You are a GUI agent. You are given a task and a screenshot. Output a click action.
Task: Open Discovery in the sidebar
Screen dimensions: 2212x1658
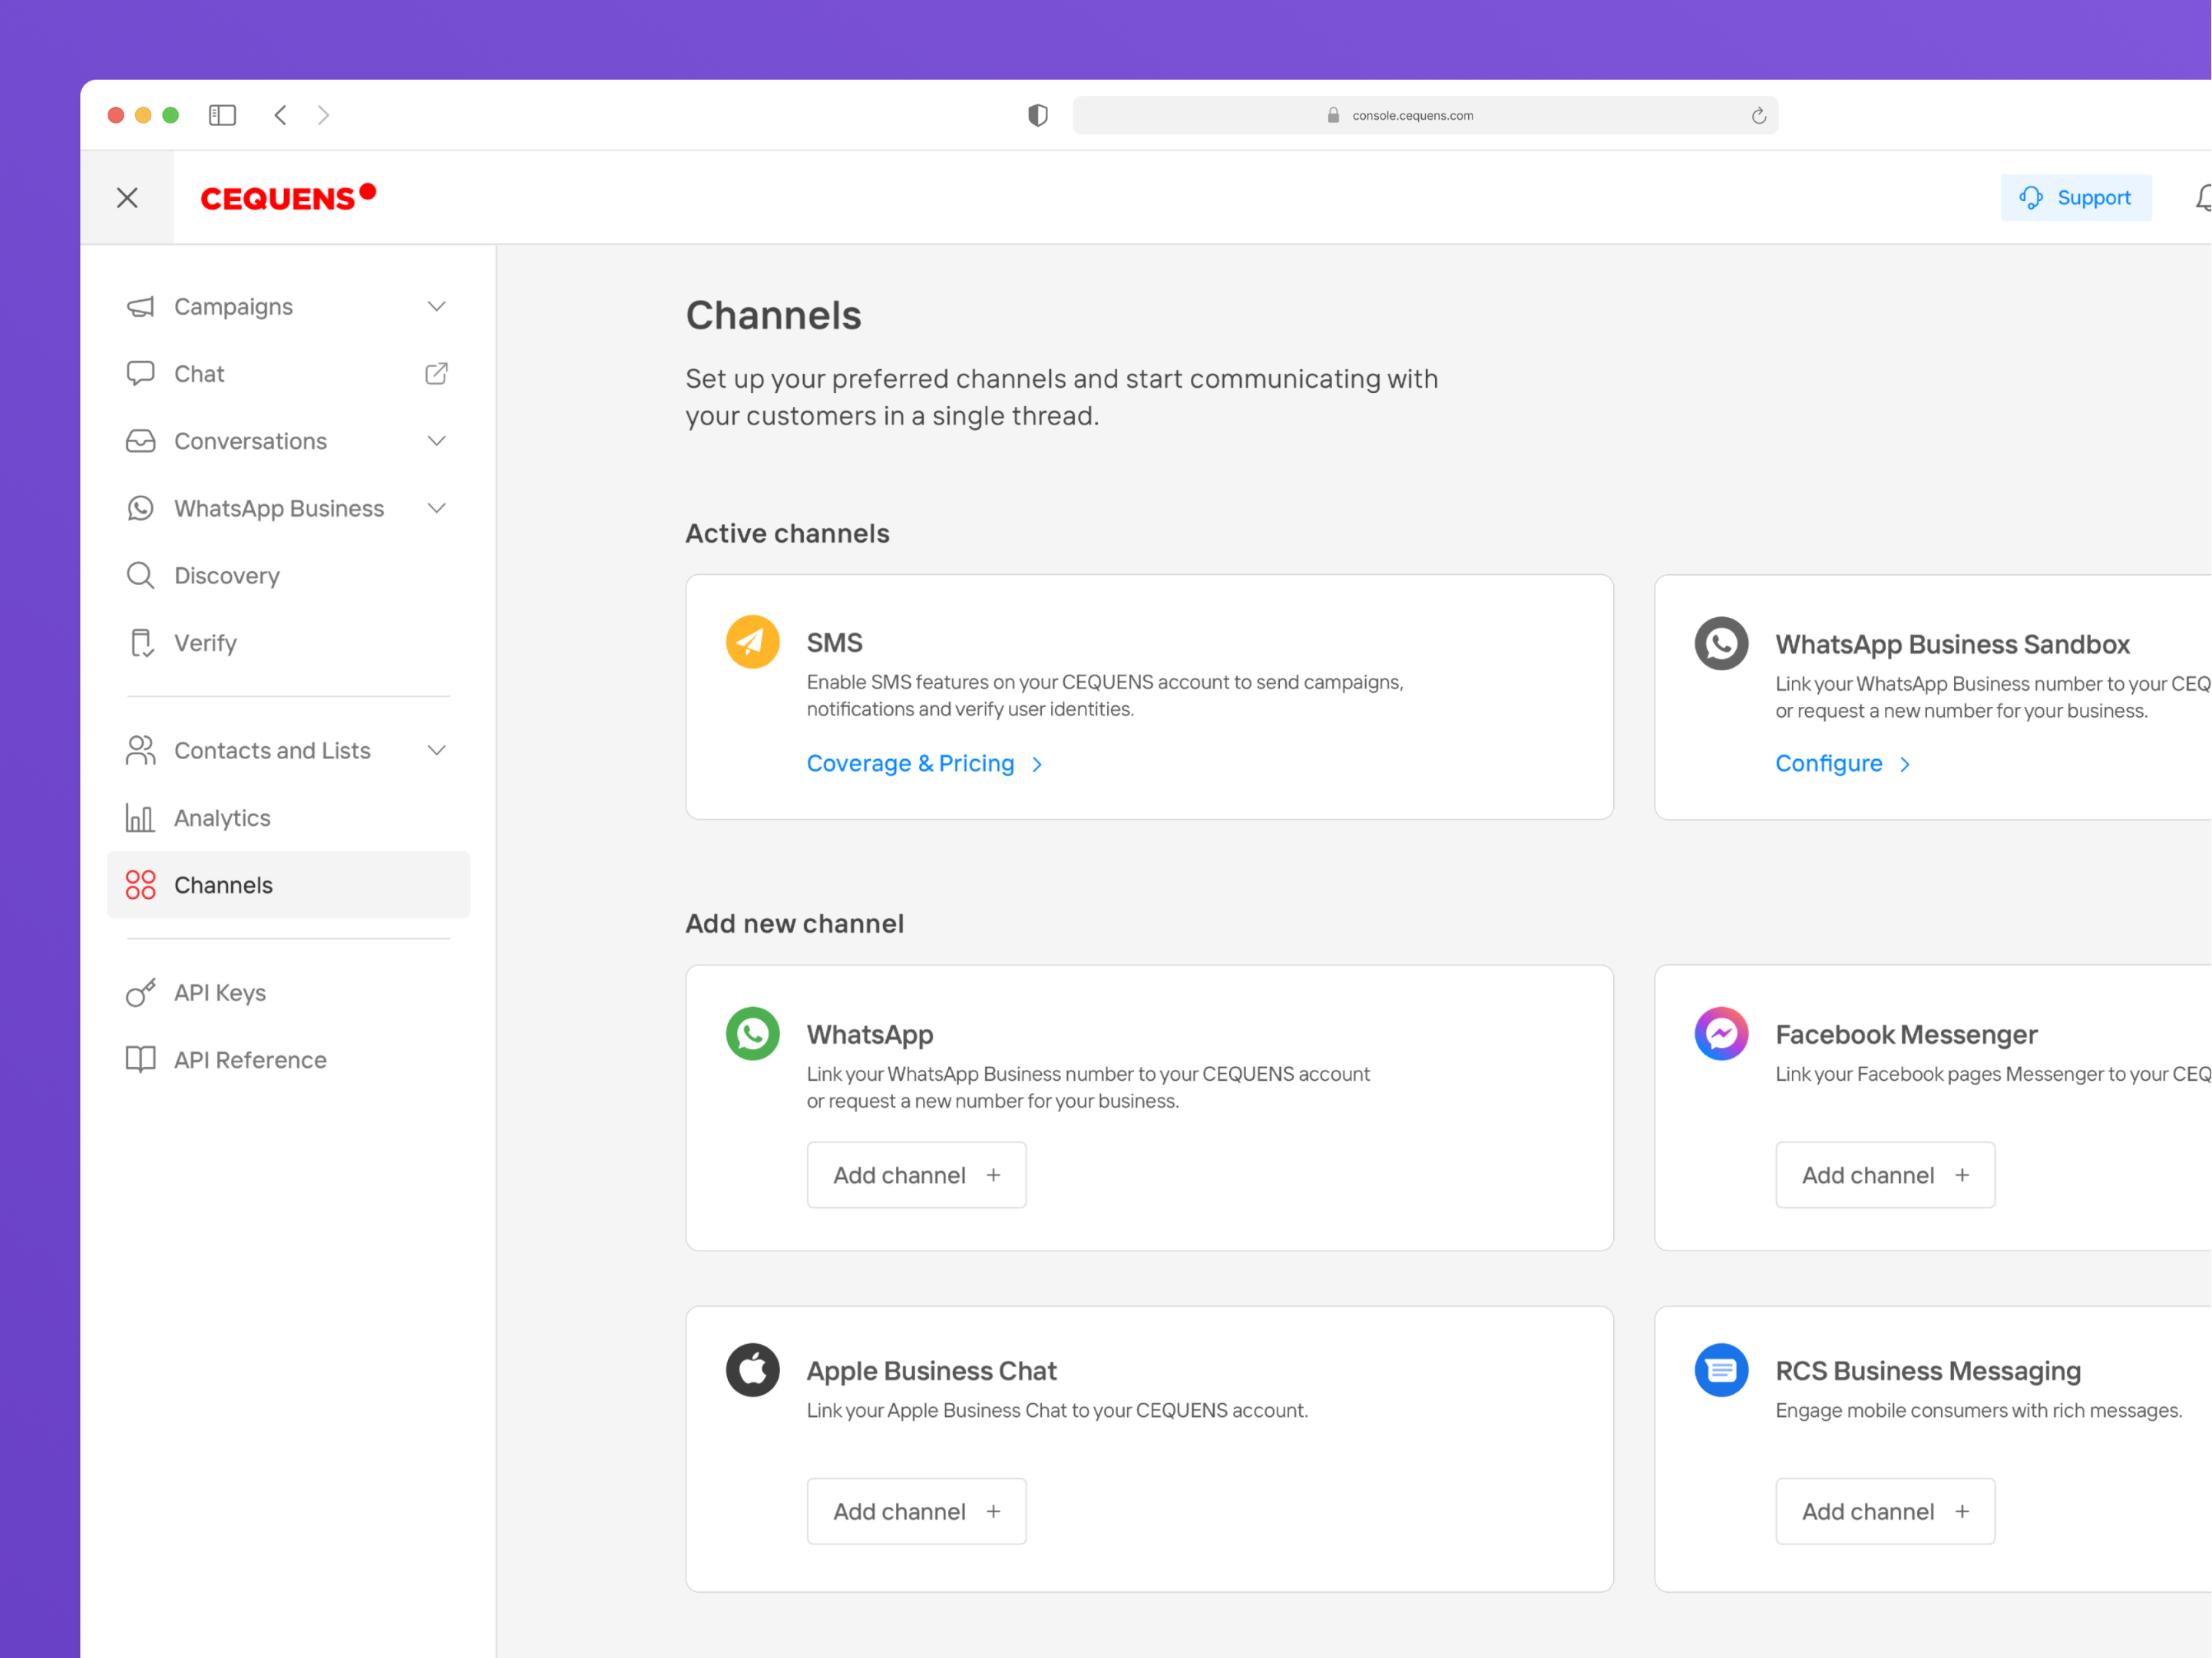[288, 575]
